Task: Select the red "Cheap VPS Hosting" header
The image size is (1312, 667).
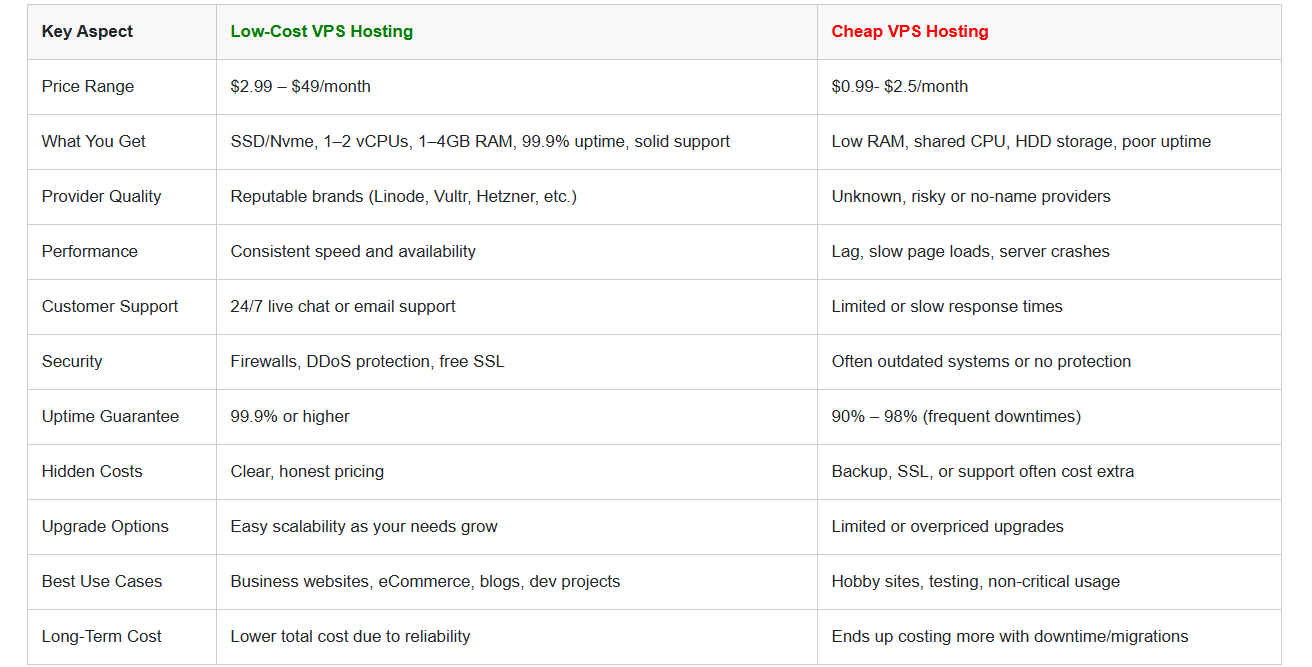Action: pos(909,31)
